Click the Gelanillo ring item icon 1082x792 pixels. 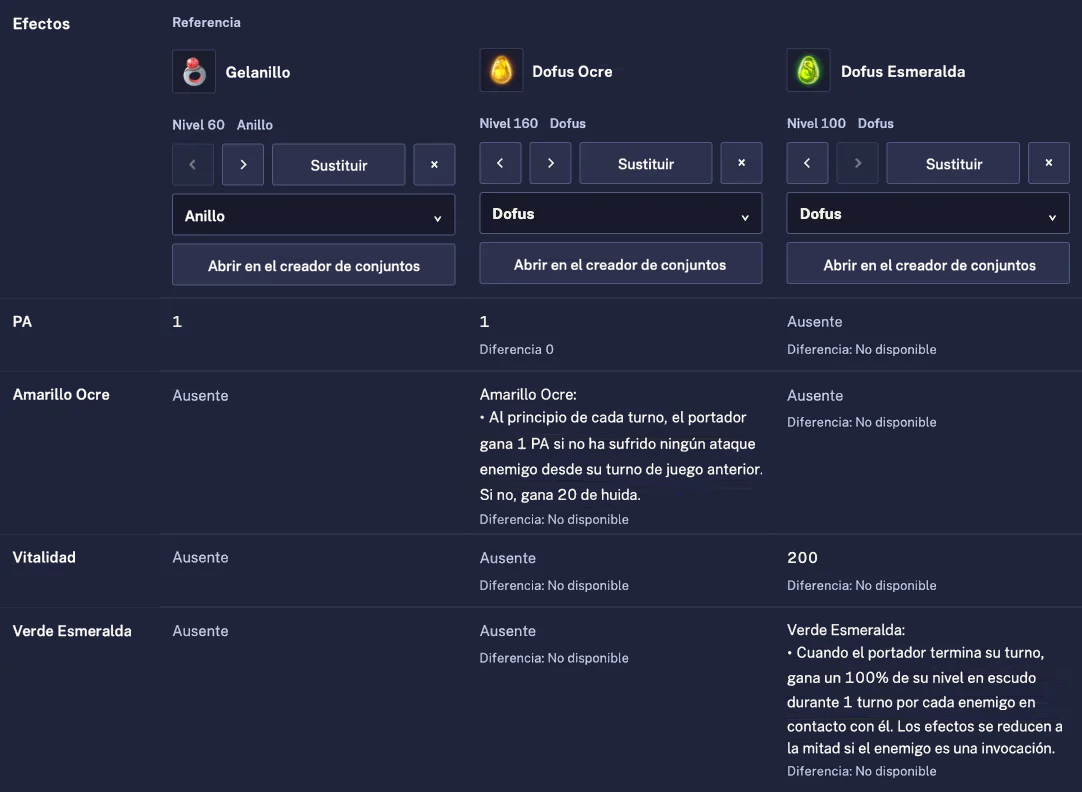(x=194, y=72)
